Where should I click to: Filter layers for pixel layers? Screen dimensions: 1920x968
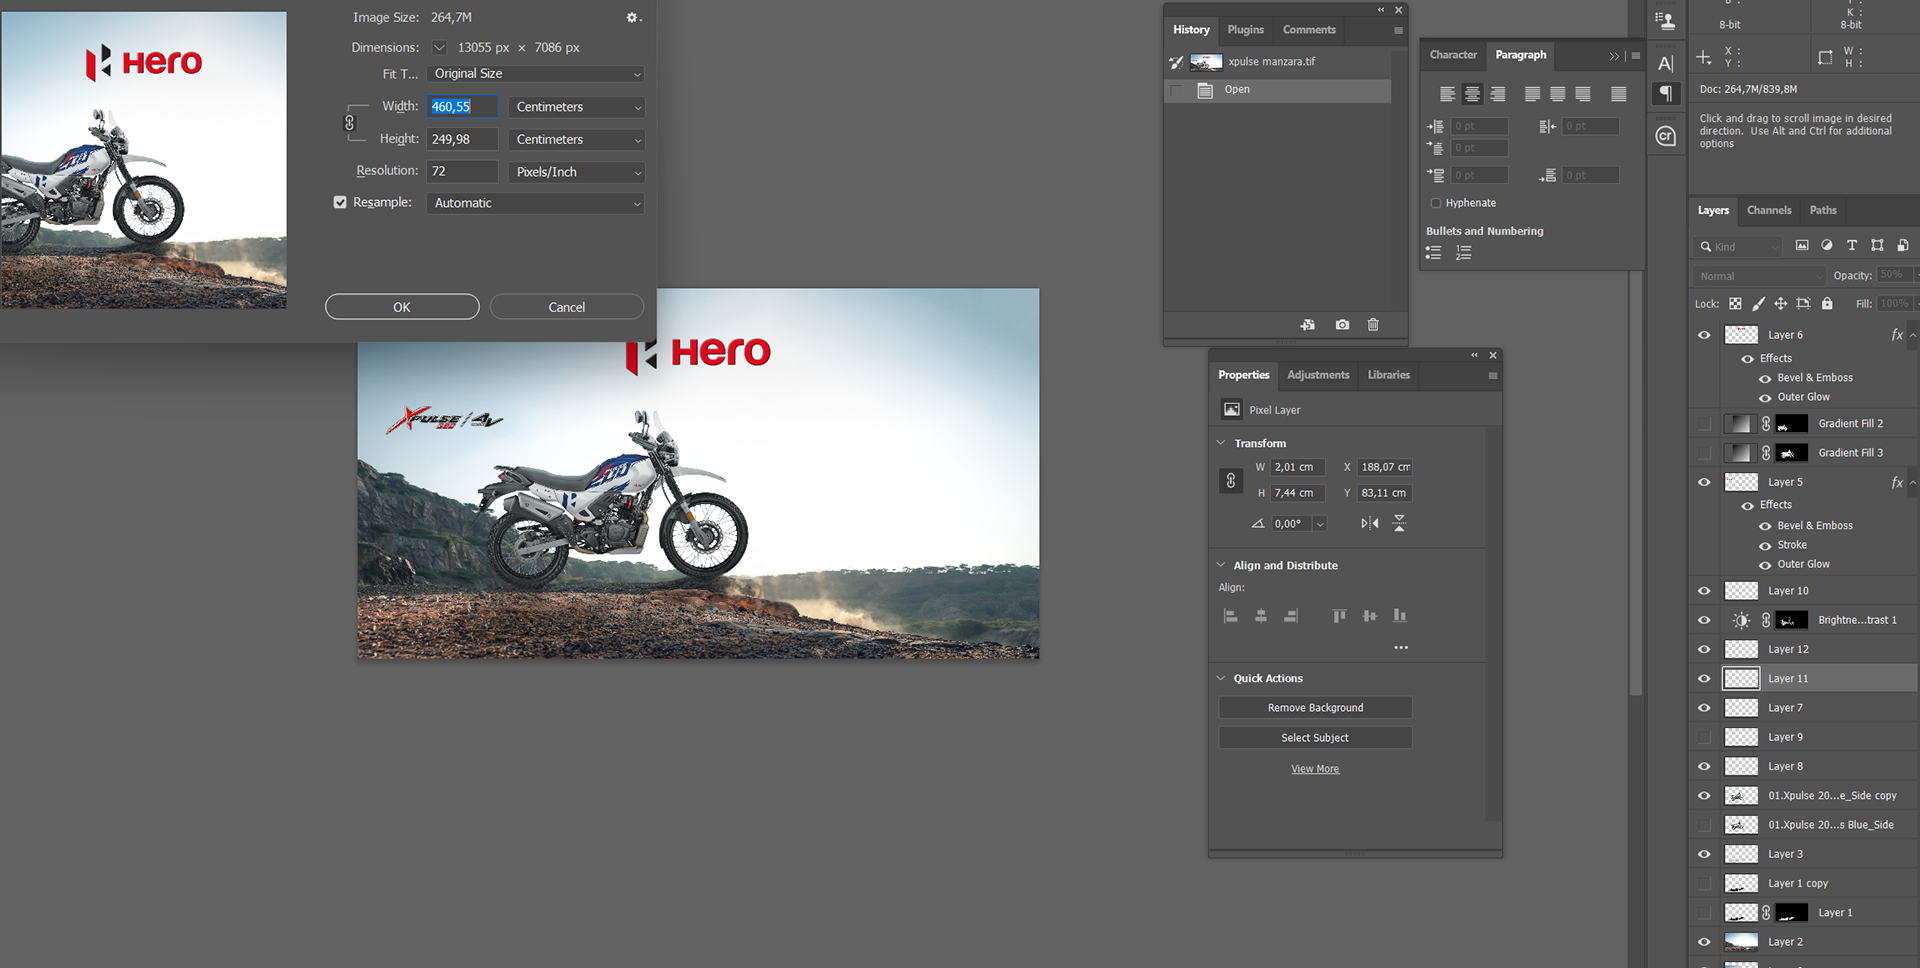[1801, 245]
